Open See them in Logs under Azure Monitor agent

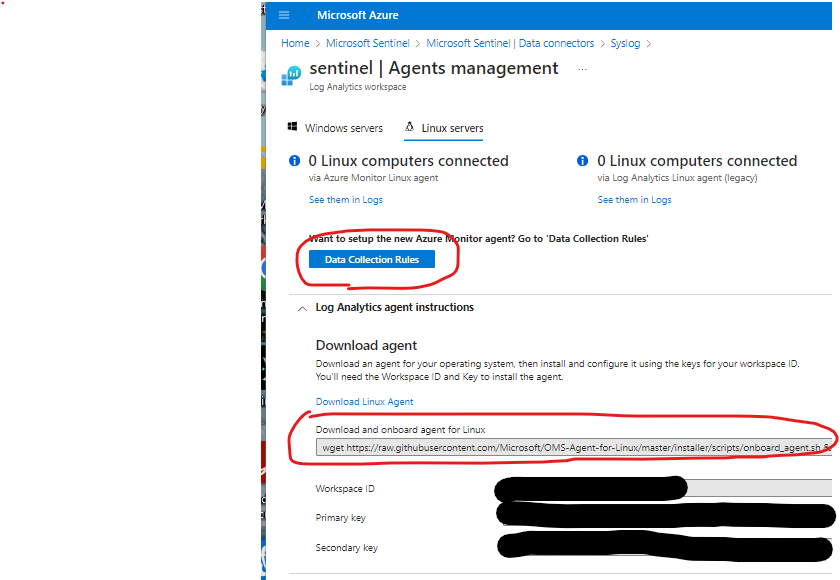point(346,200)
